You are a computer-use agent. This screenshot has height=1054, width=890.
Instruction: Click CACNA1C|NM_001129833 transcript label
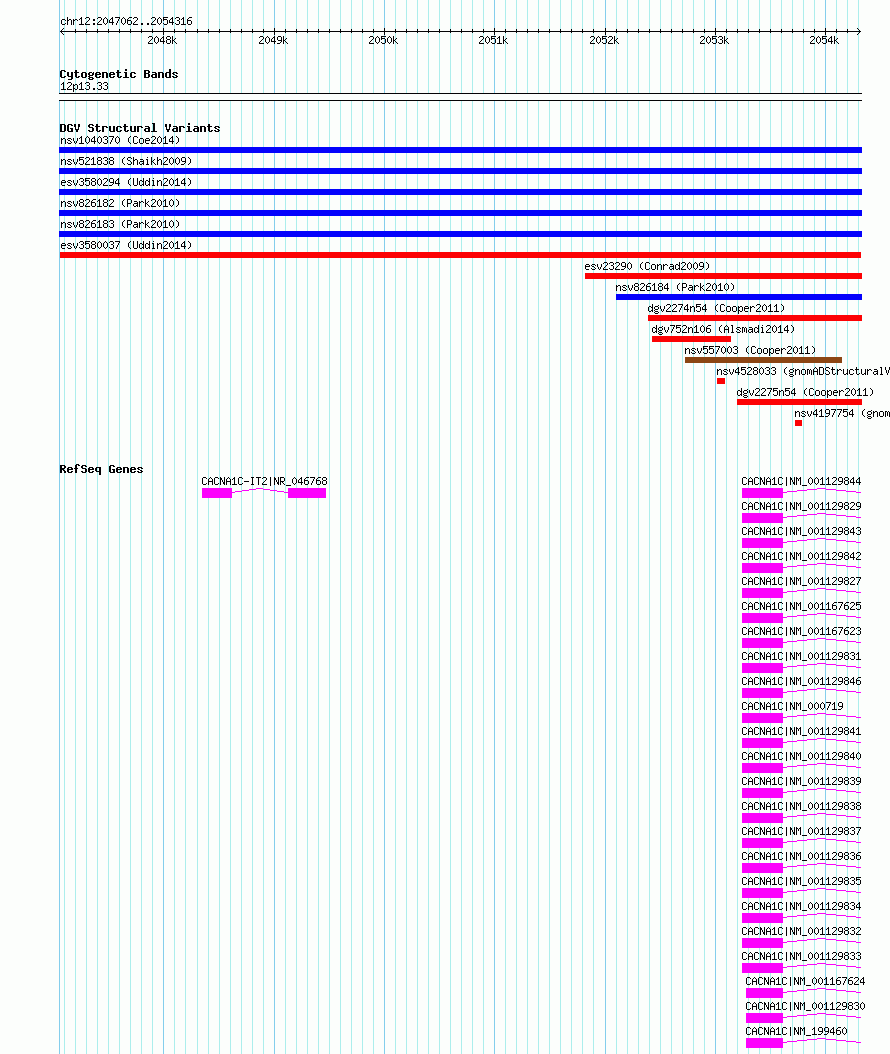(x=801, y=956)
